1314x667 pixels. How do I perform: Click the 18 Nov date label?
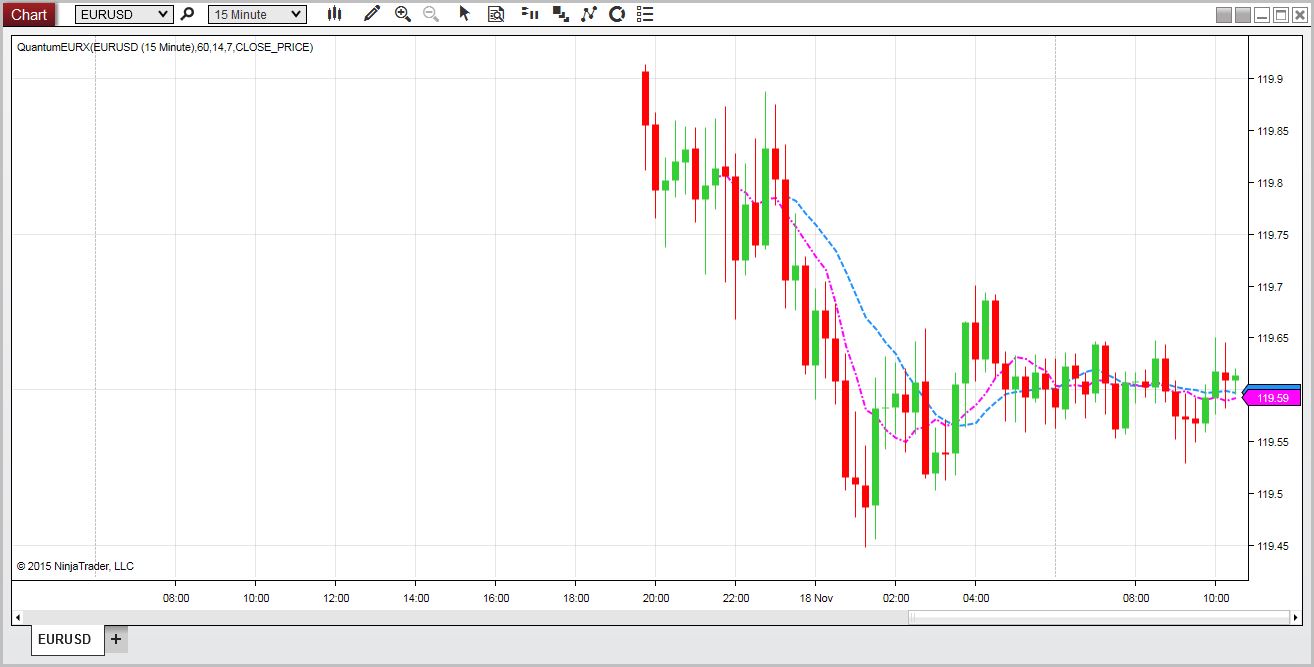point(816,598)
